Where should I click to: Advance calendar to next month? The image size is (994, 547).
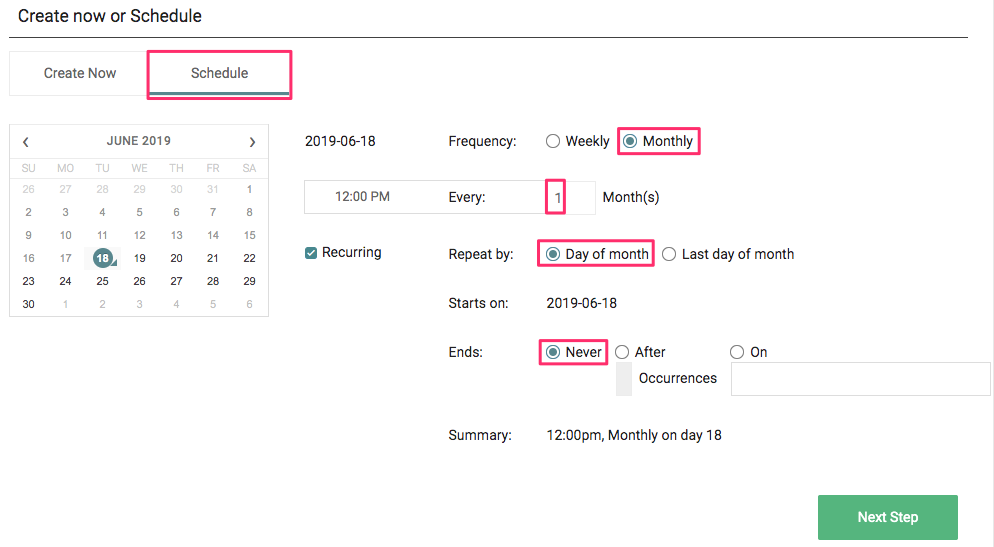pyautogui.click(x=252, y=142)
